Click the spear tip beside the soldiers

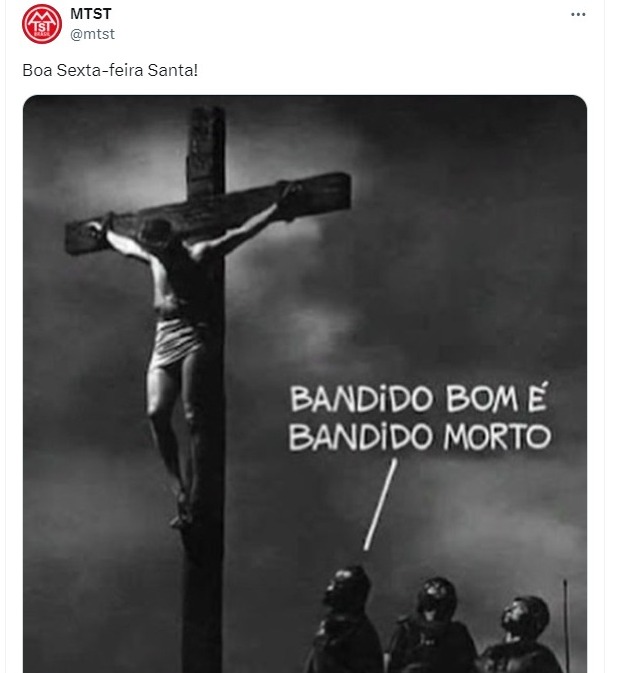point(566,587)
